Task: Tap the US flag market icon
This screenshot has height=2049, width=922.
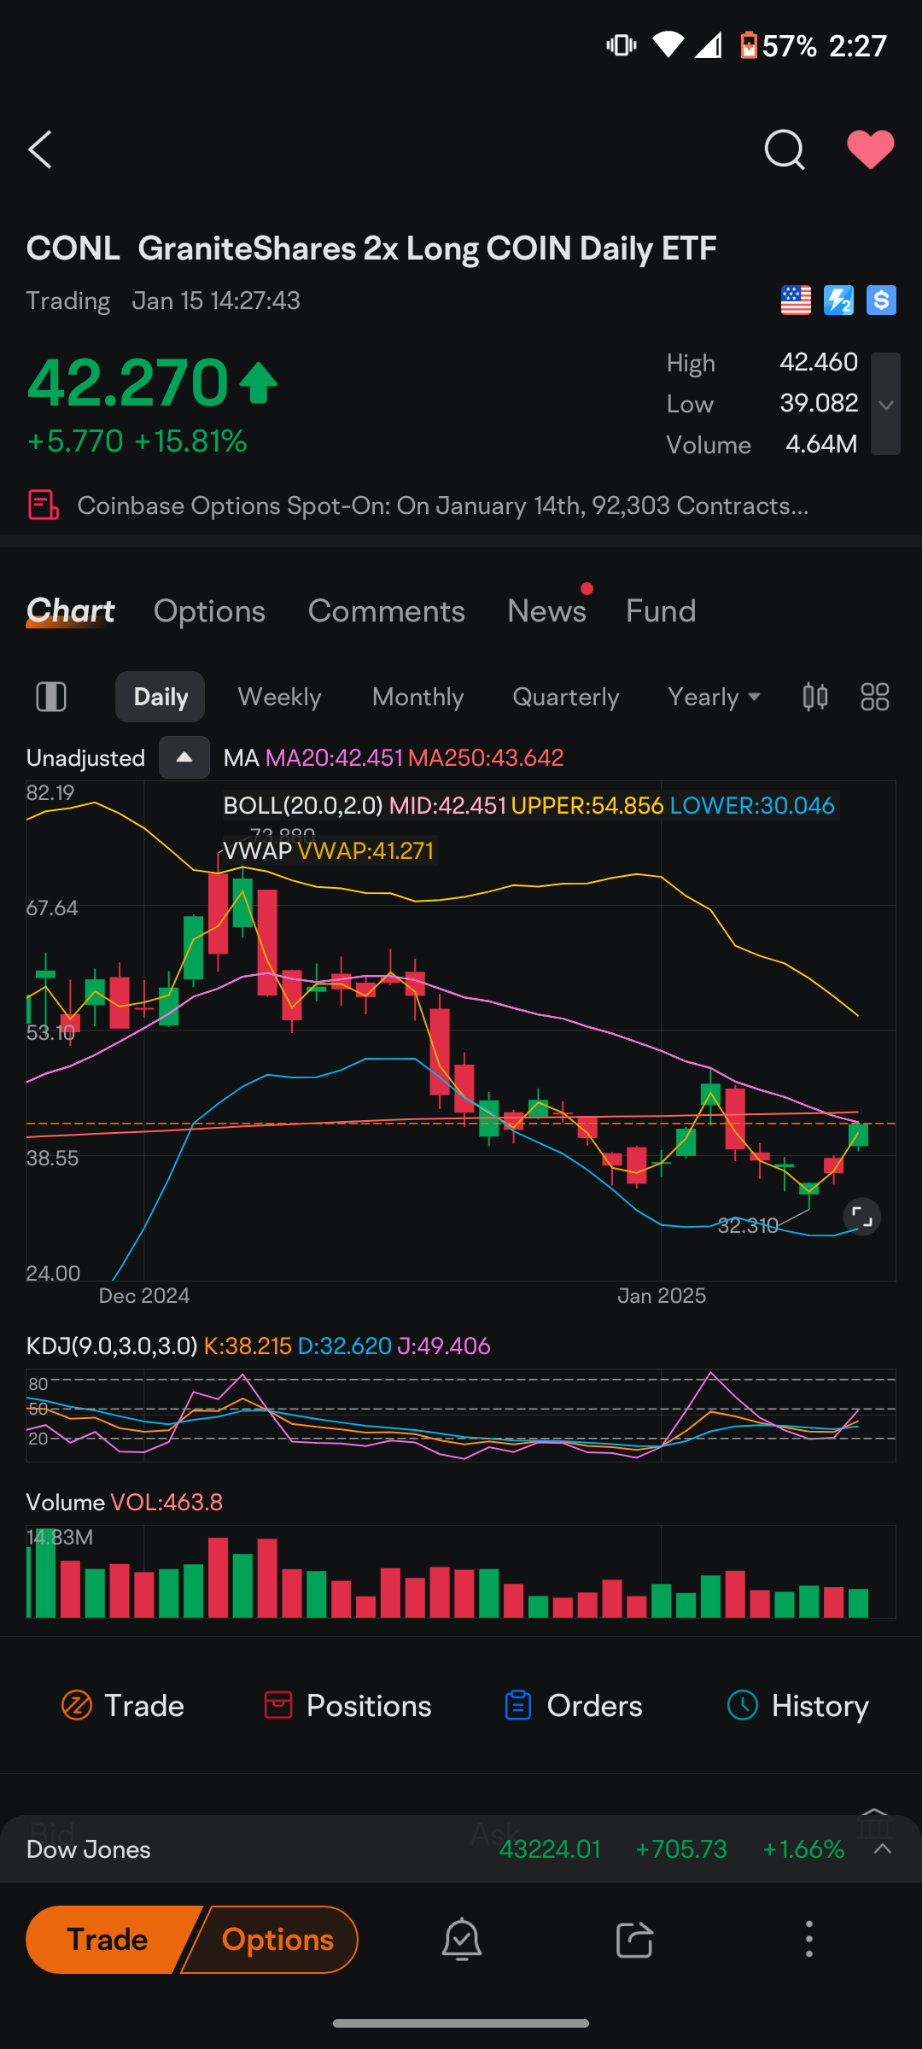Action: [x=796, y=300]
